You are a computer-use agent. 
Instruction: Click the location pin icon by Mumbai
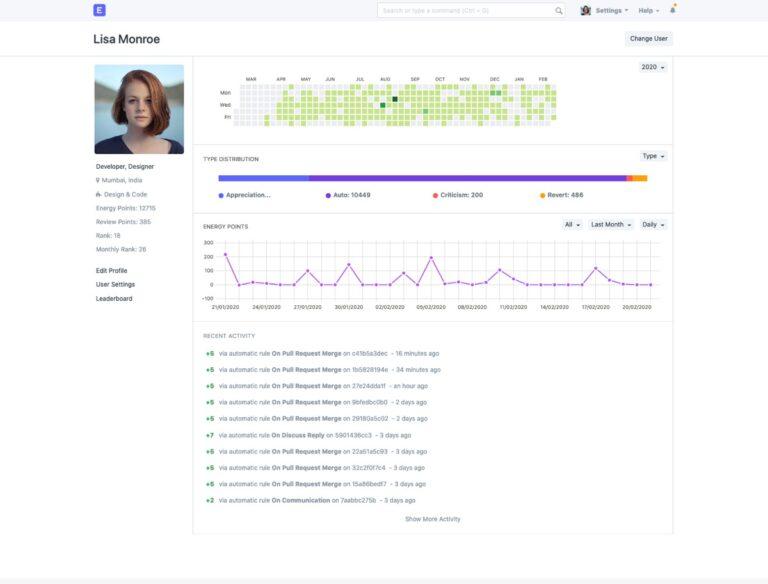(x=97, y=180)
